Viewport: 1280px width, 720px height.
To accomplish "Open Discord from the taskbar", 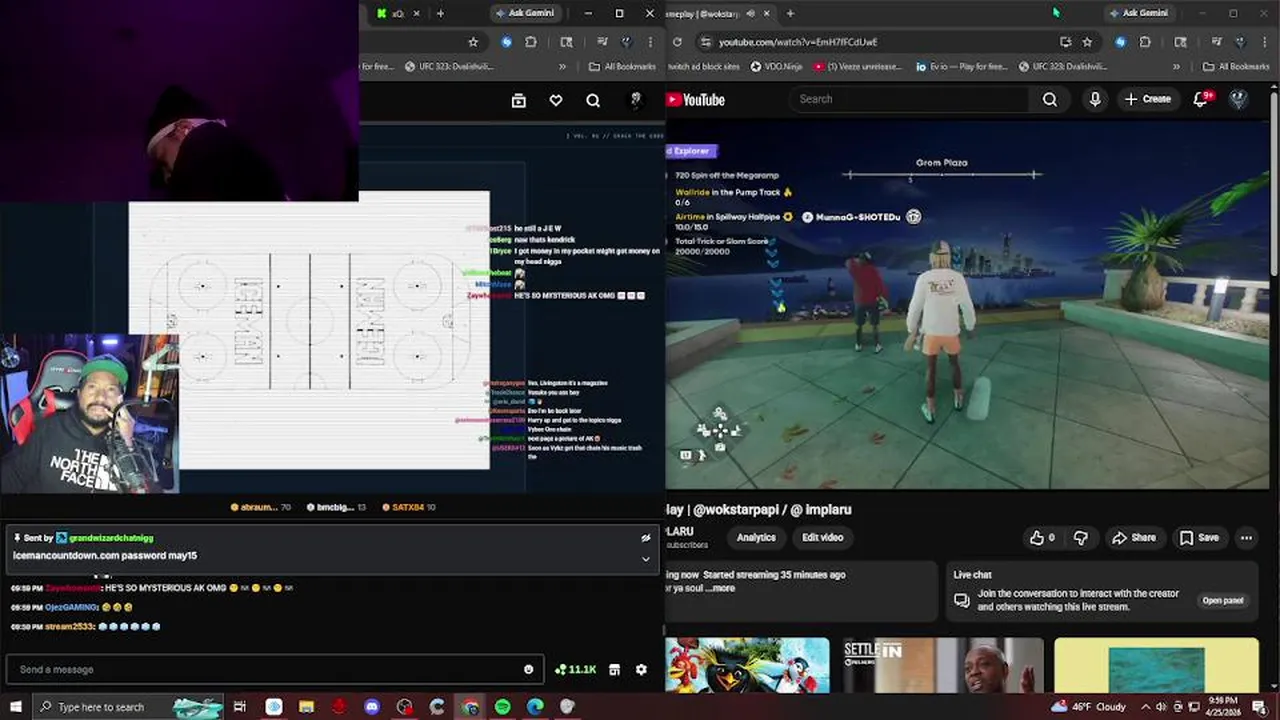I will 372,707.
